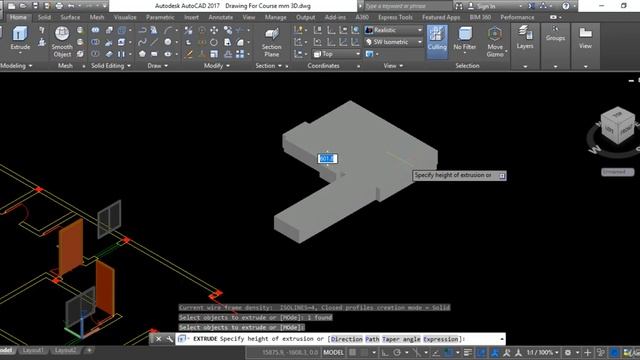Open the Home ribbon tab
Viewport: 640px width, 360px height.
(18, 17)
